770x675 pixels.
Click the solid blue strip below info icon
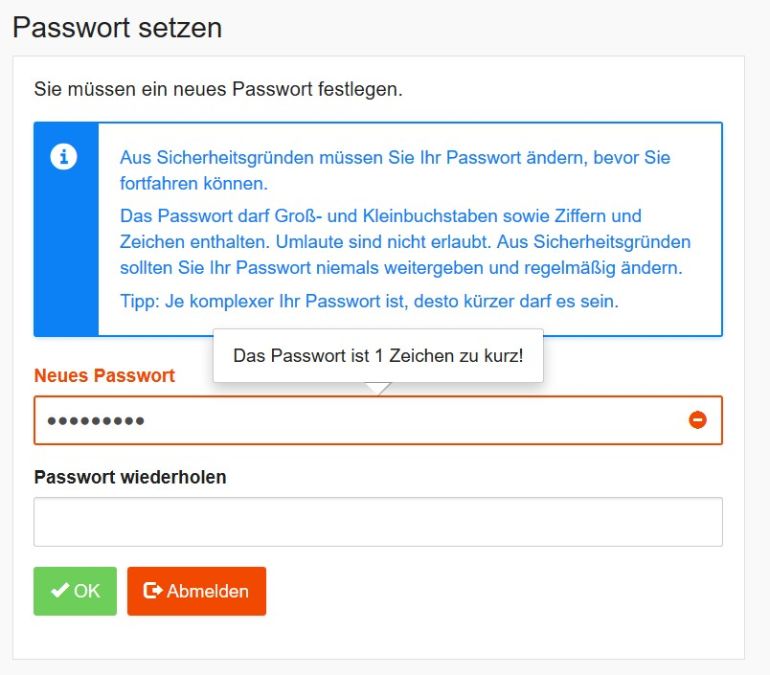[x=66, y=260]
